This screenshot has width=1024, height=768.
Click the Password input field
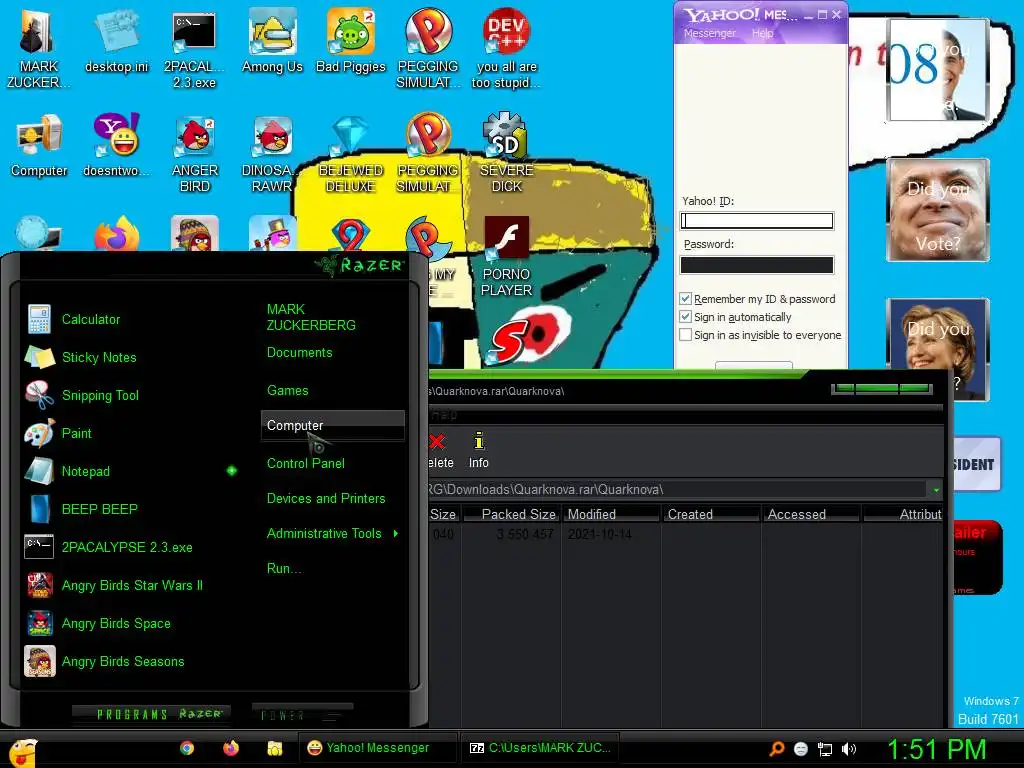pos(757,264)
